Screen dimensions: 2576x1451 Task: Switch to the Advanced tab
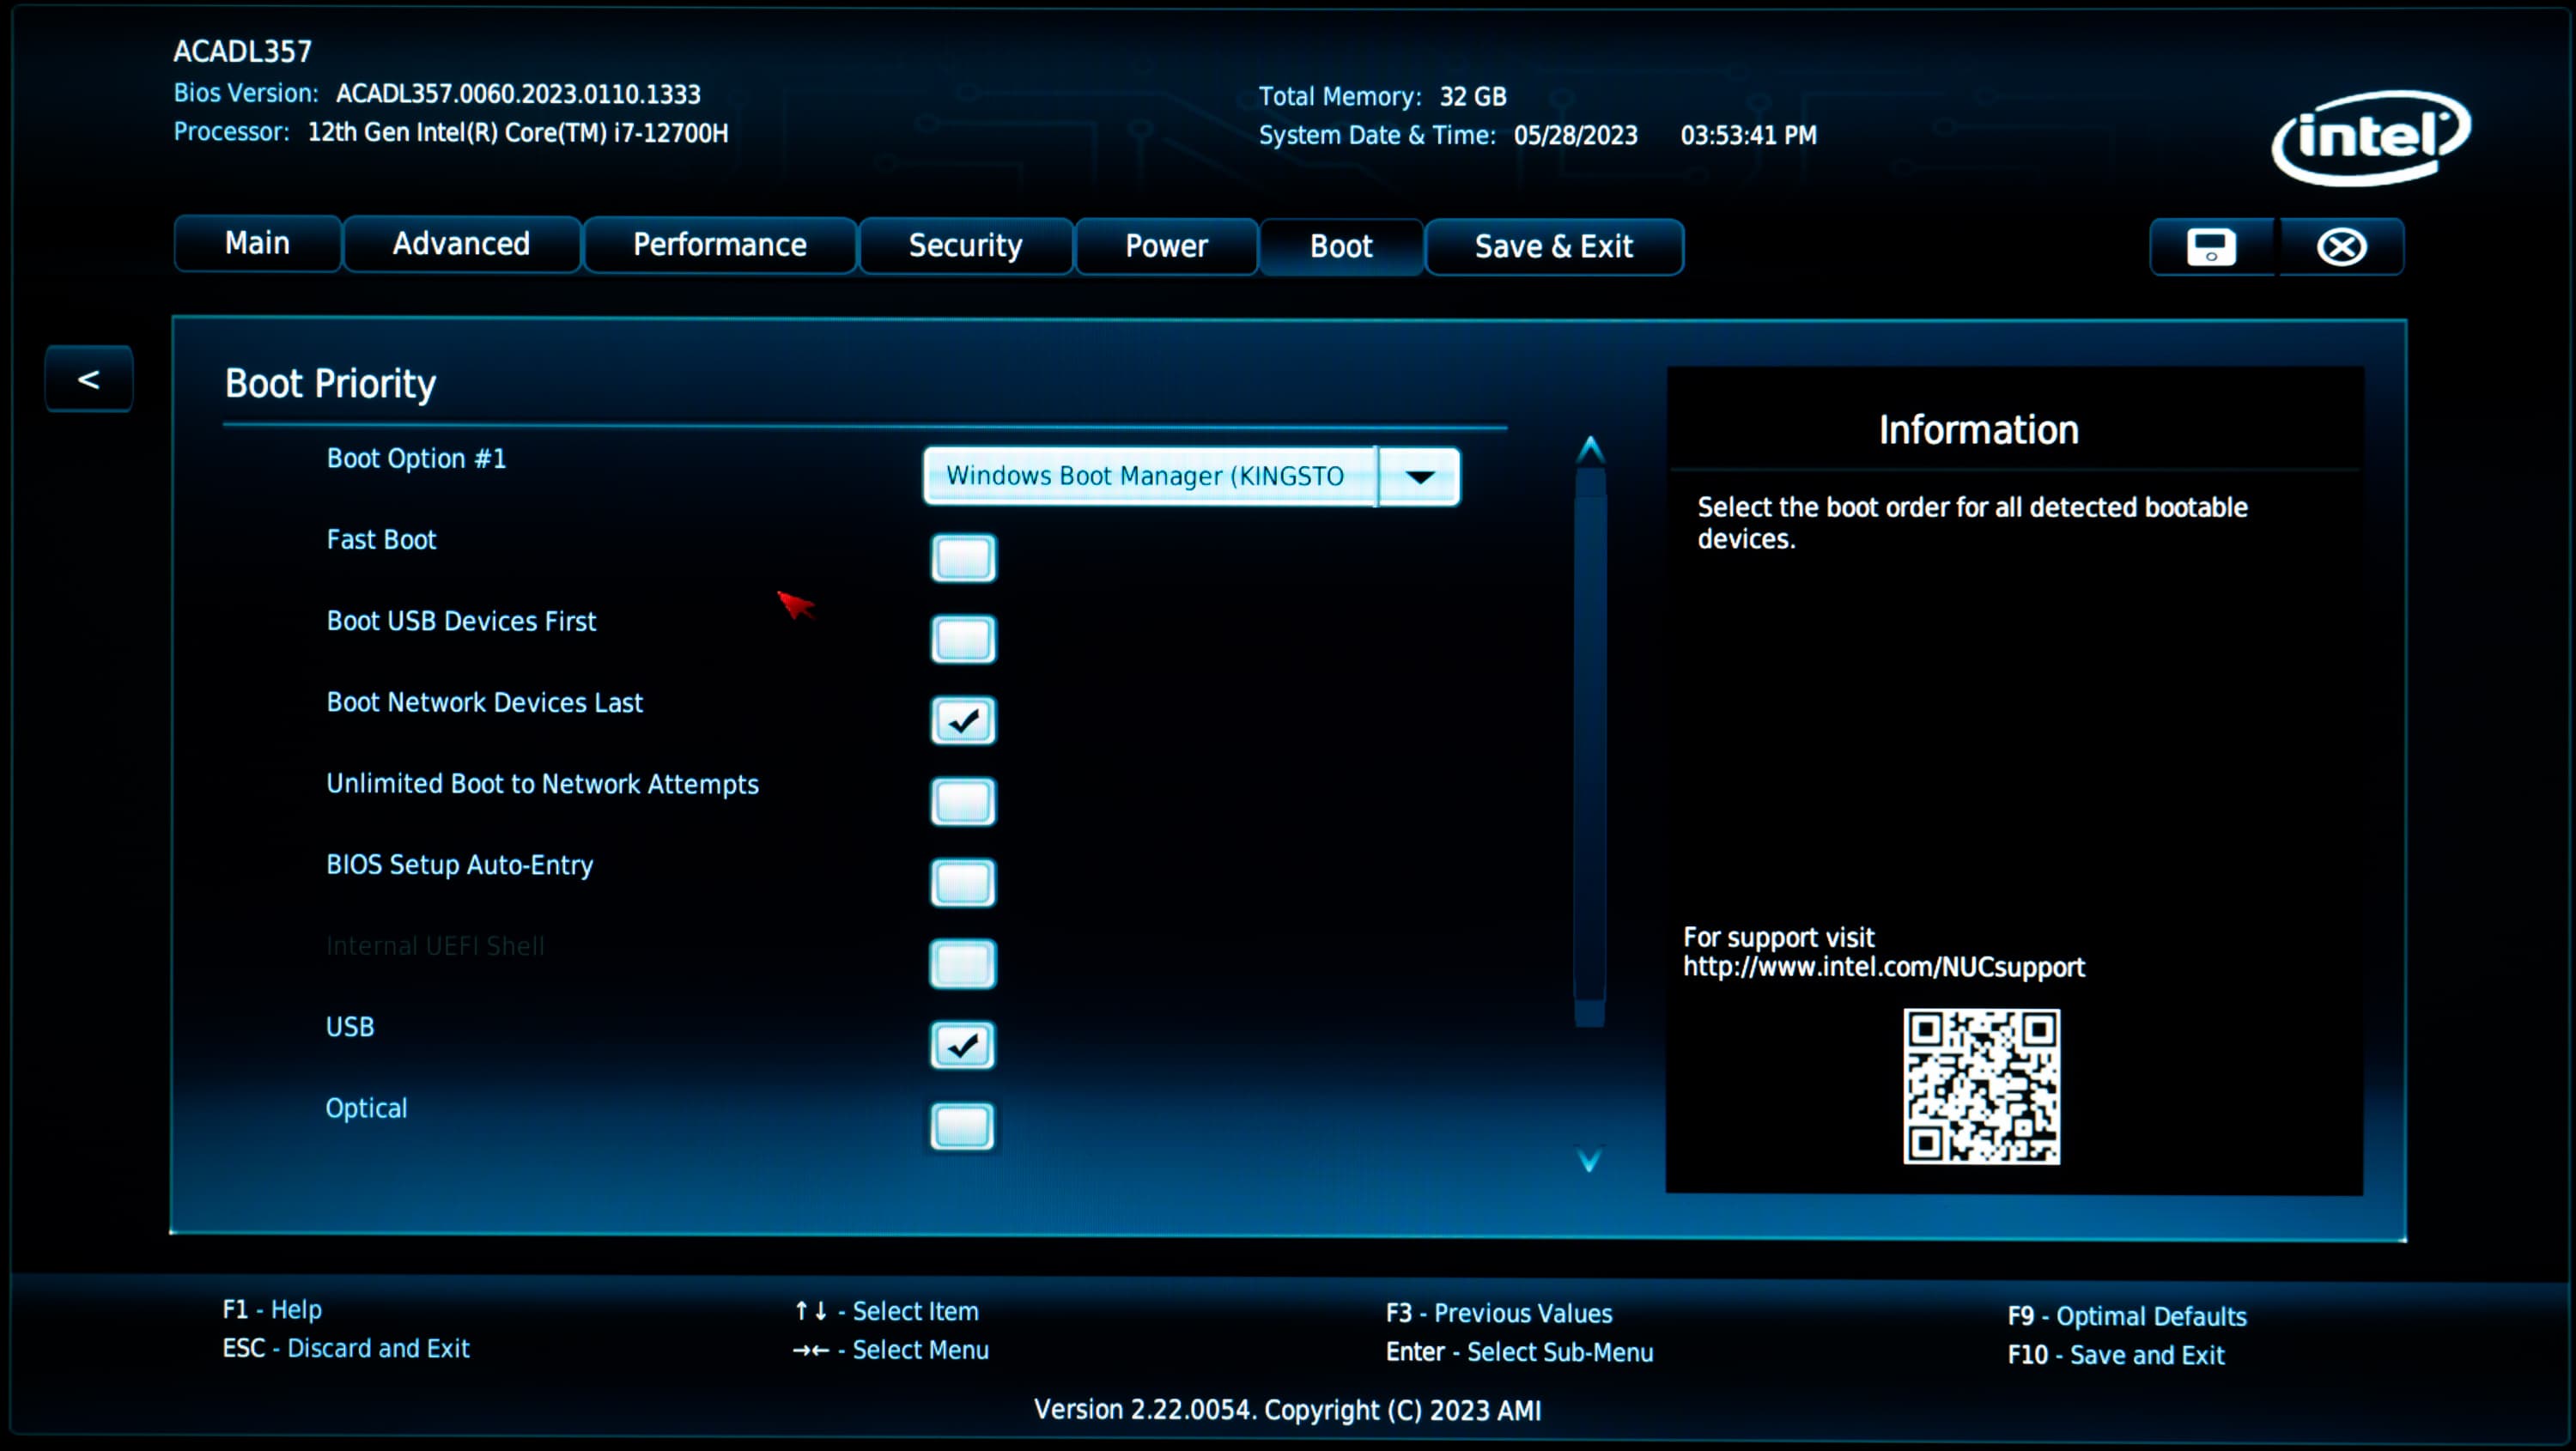[x=461, y=244]
